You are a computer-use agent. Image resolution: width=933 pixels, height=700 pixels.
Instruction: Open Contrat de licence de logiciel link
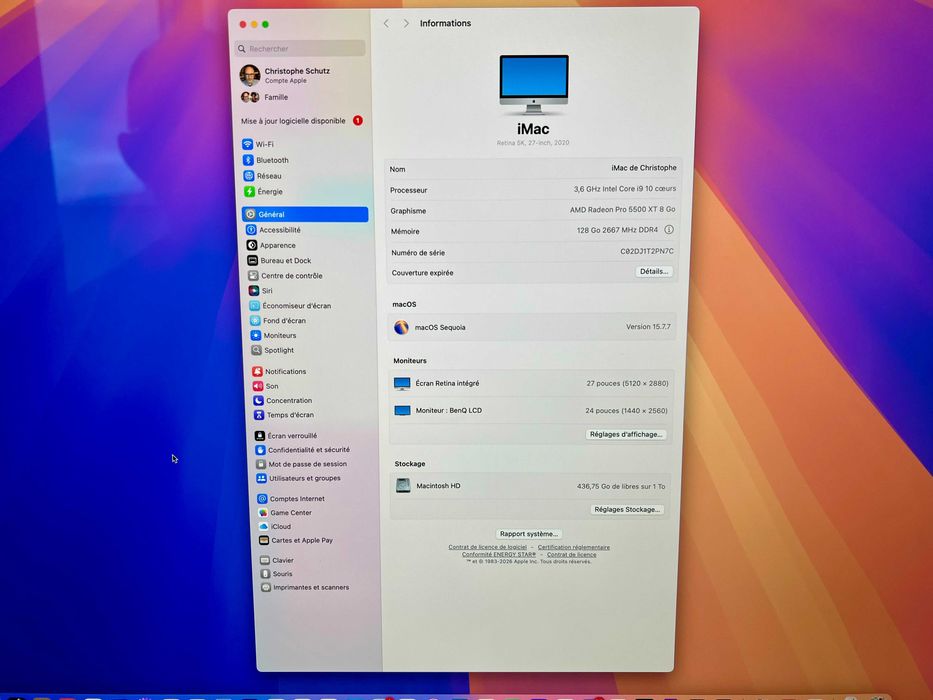[x=487, y=547]
